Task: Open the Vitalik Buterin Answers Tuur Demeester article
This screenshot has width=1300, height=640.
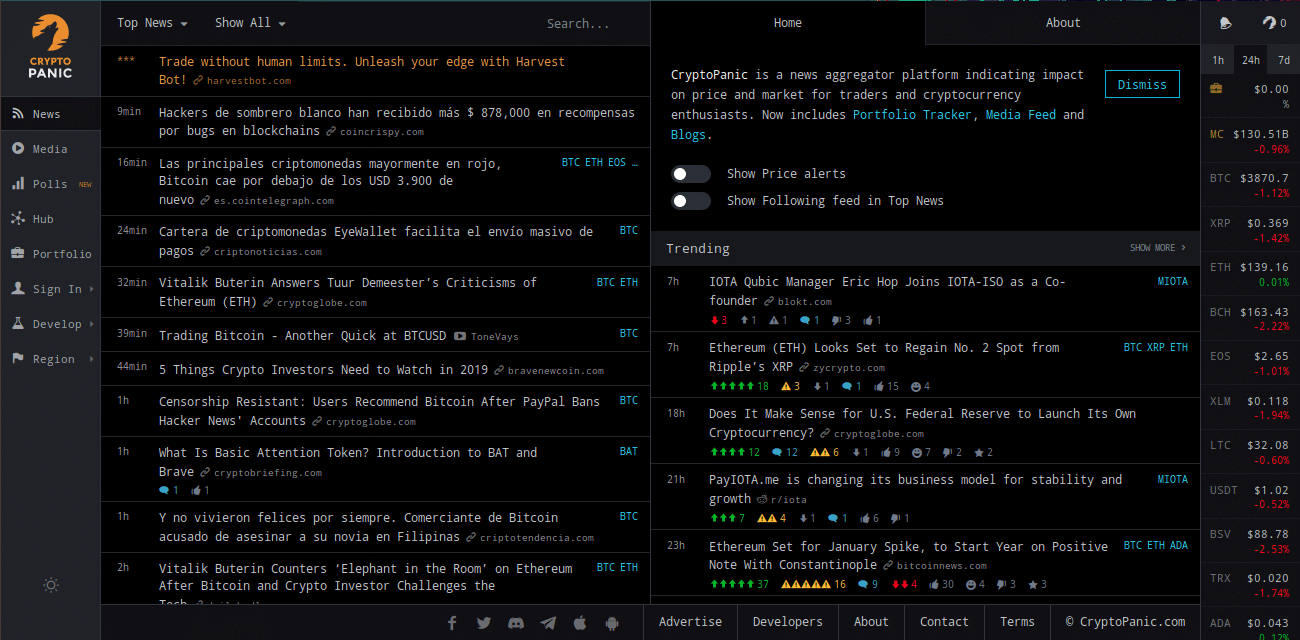Action: coord(348,292)
